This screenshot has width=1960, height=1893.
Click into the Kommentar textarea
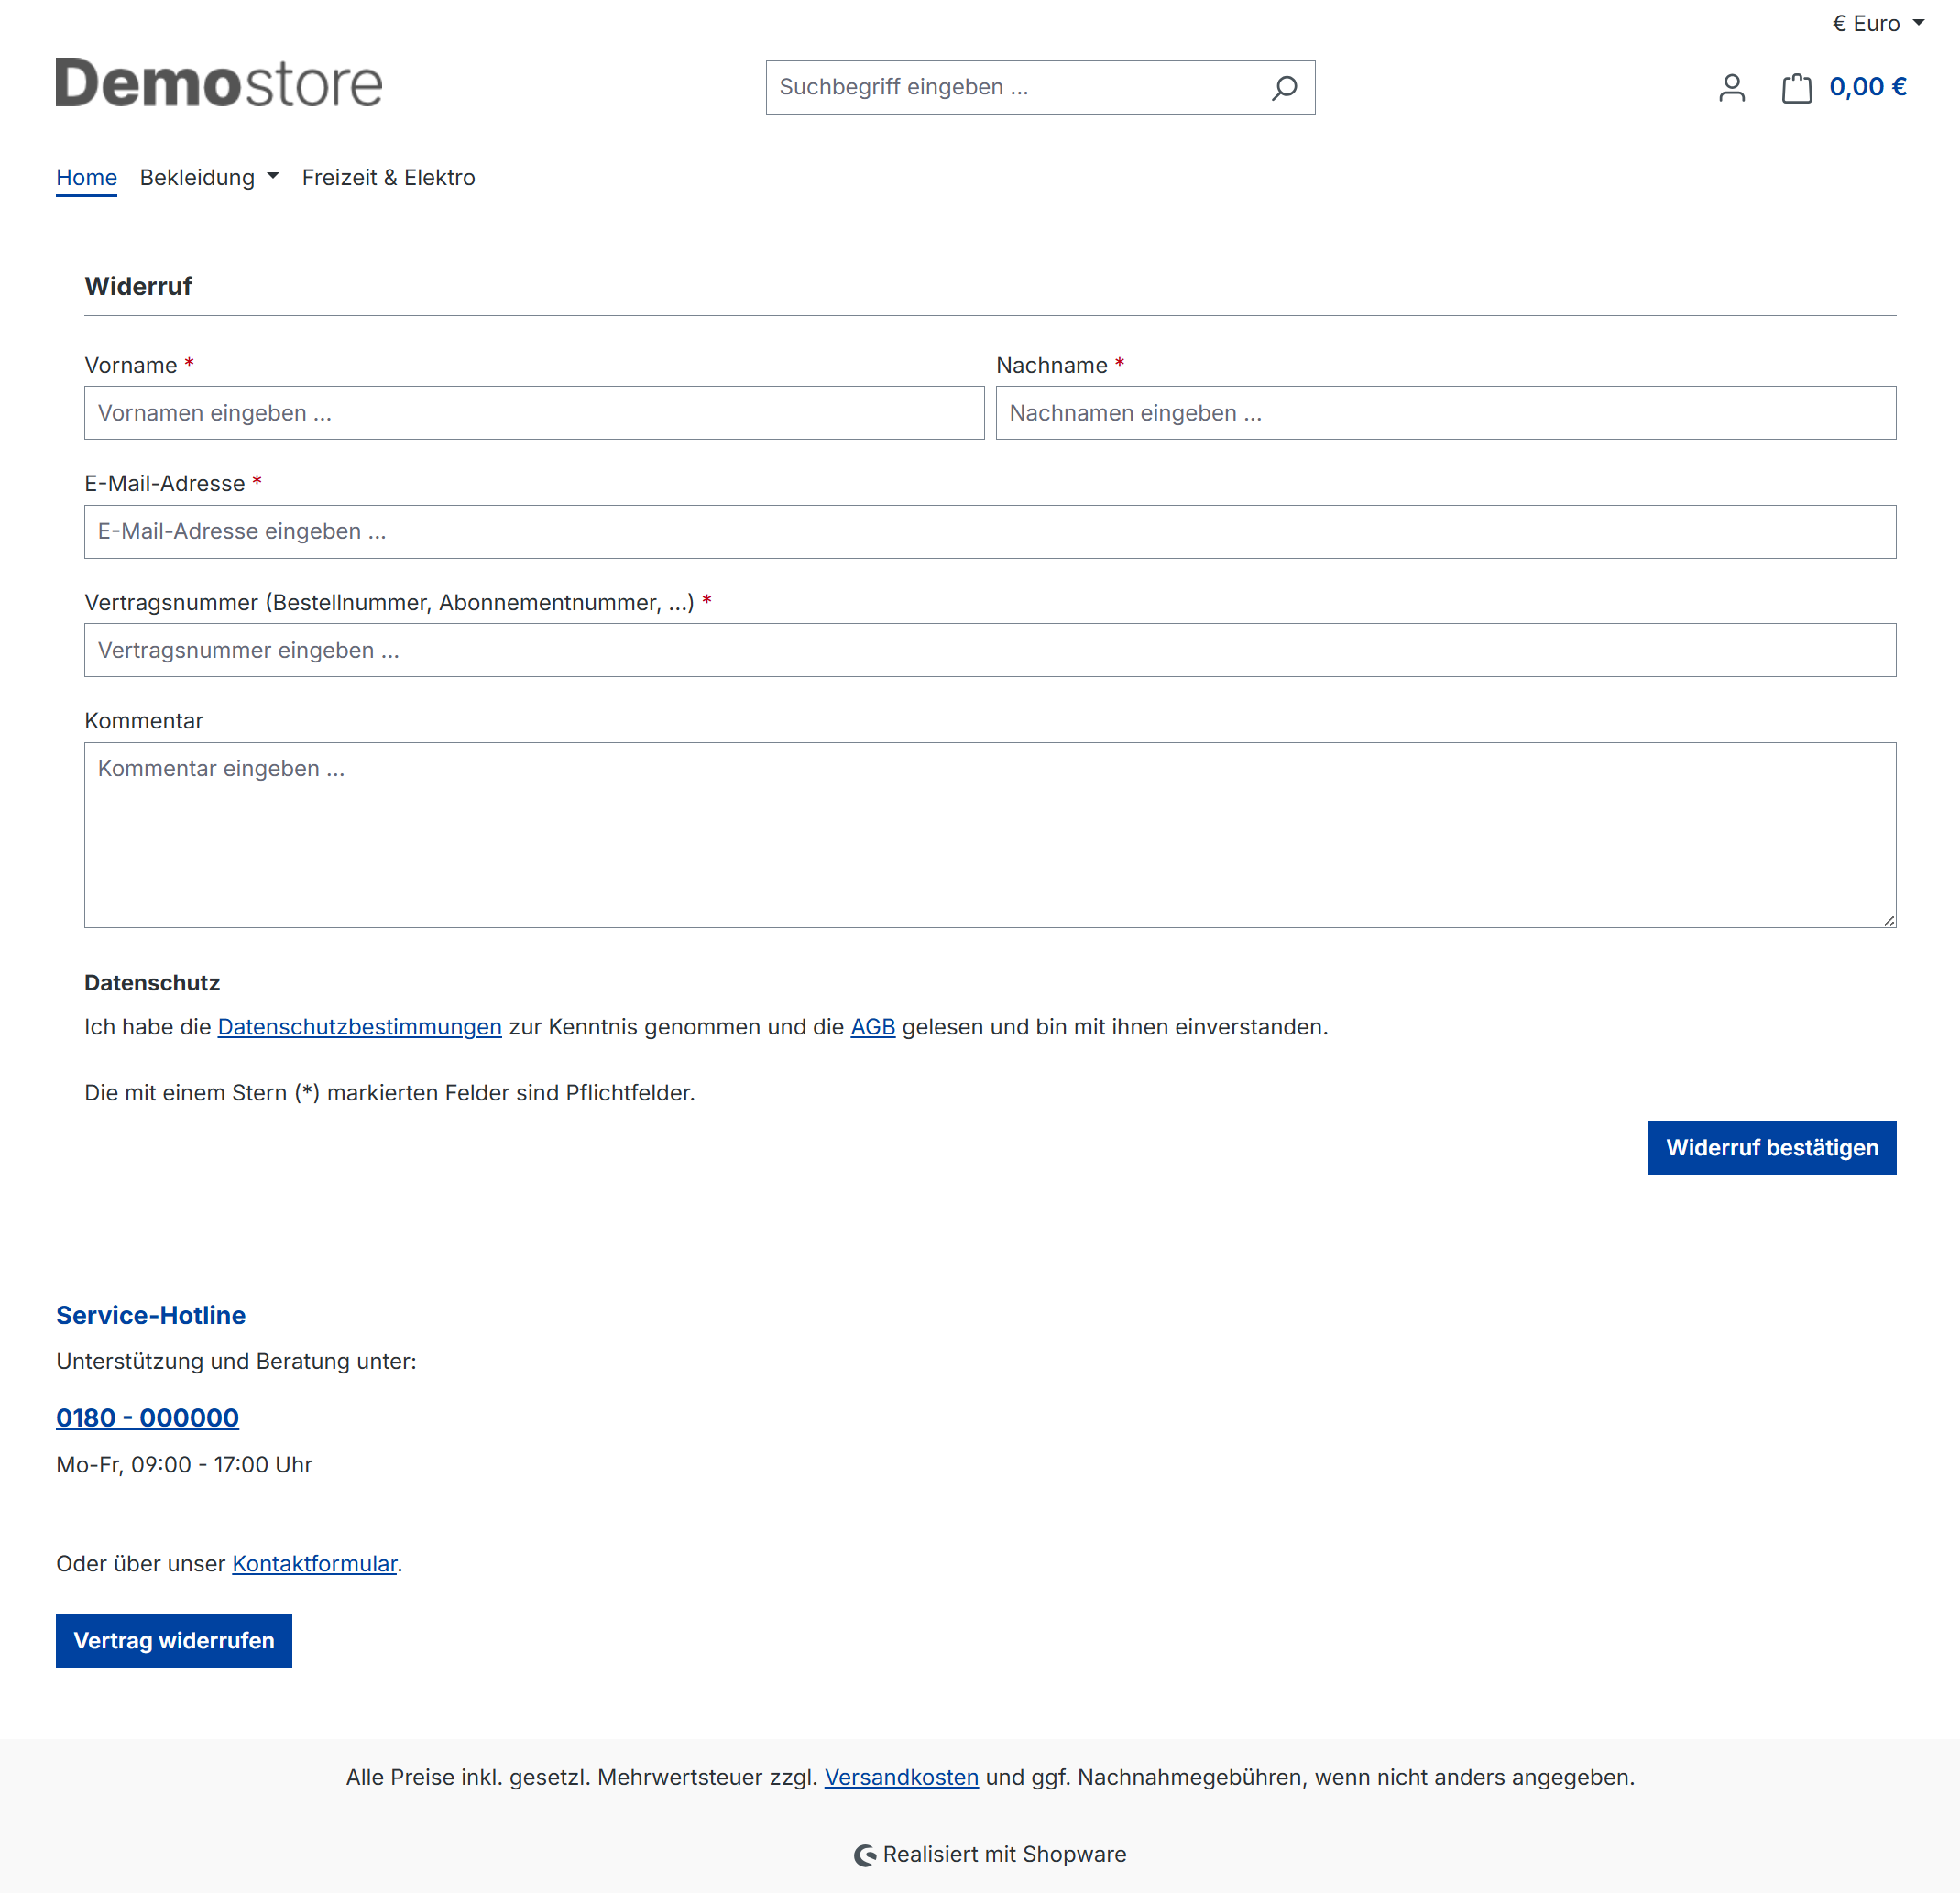[990, 835]
